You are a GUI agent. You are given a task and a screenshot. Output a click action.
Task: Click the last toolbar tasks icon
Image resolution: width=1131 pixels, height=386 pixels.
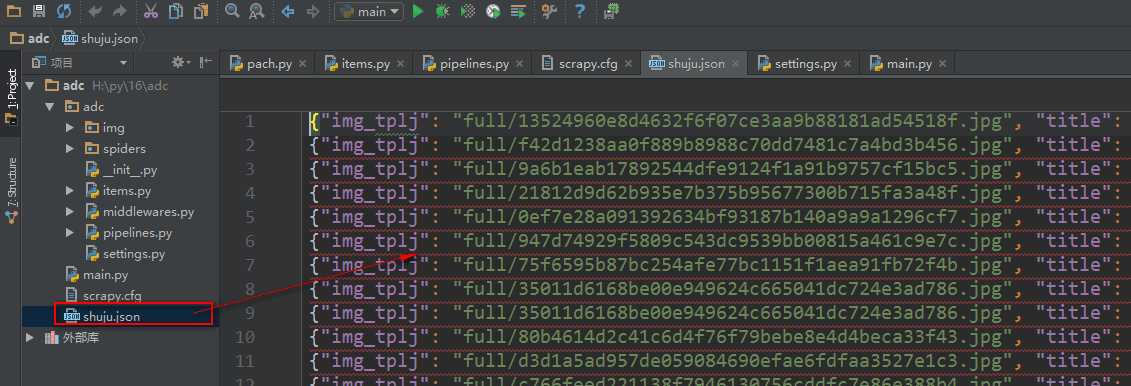coord(611,11)
